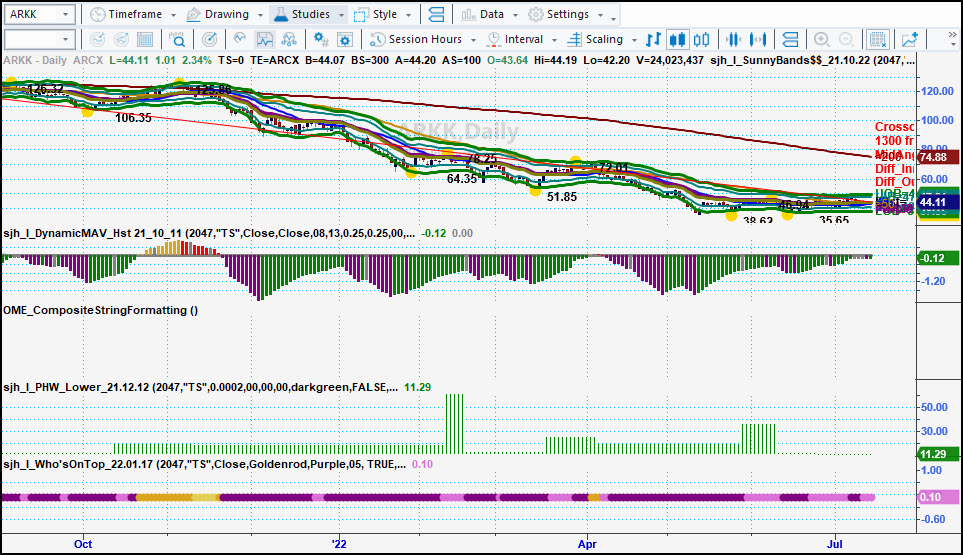Select filled candlestick chart style

coord(677,39)
